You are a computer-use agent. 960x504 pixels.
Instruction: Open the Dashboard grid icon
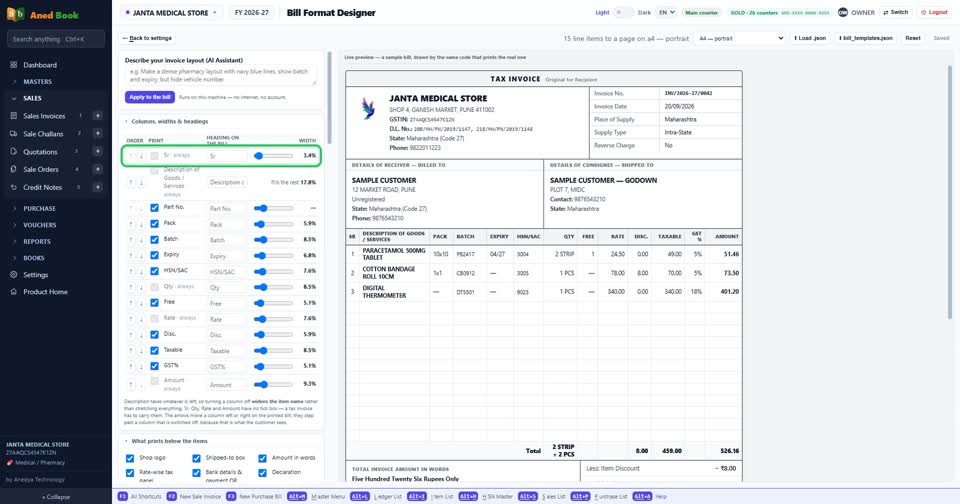pos(13,64)
